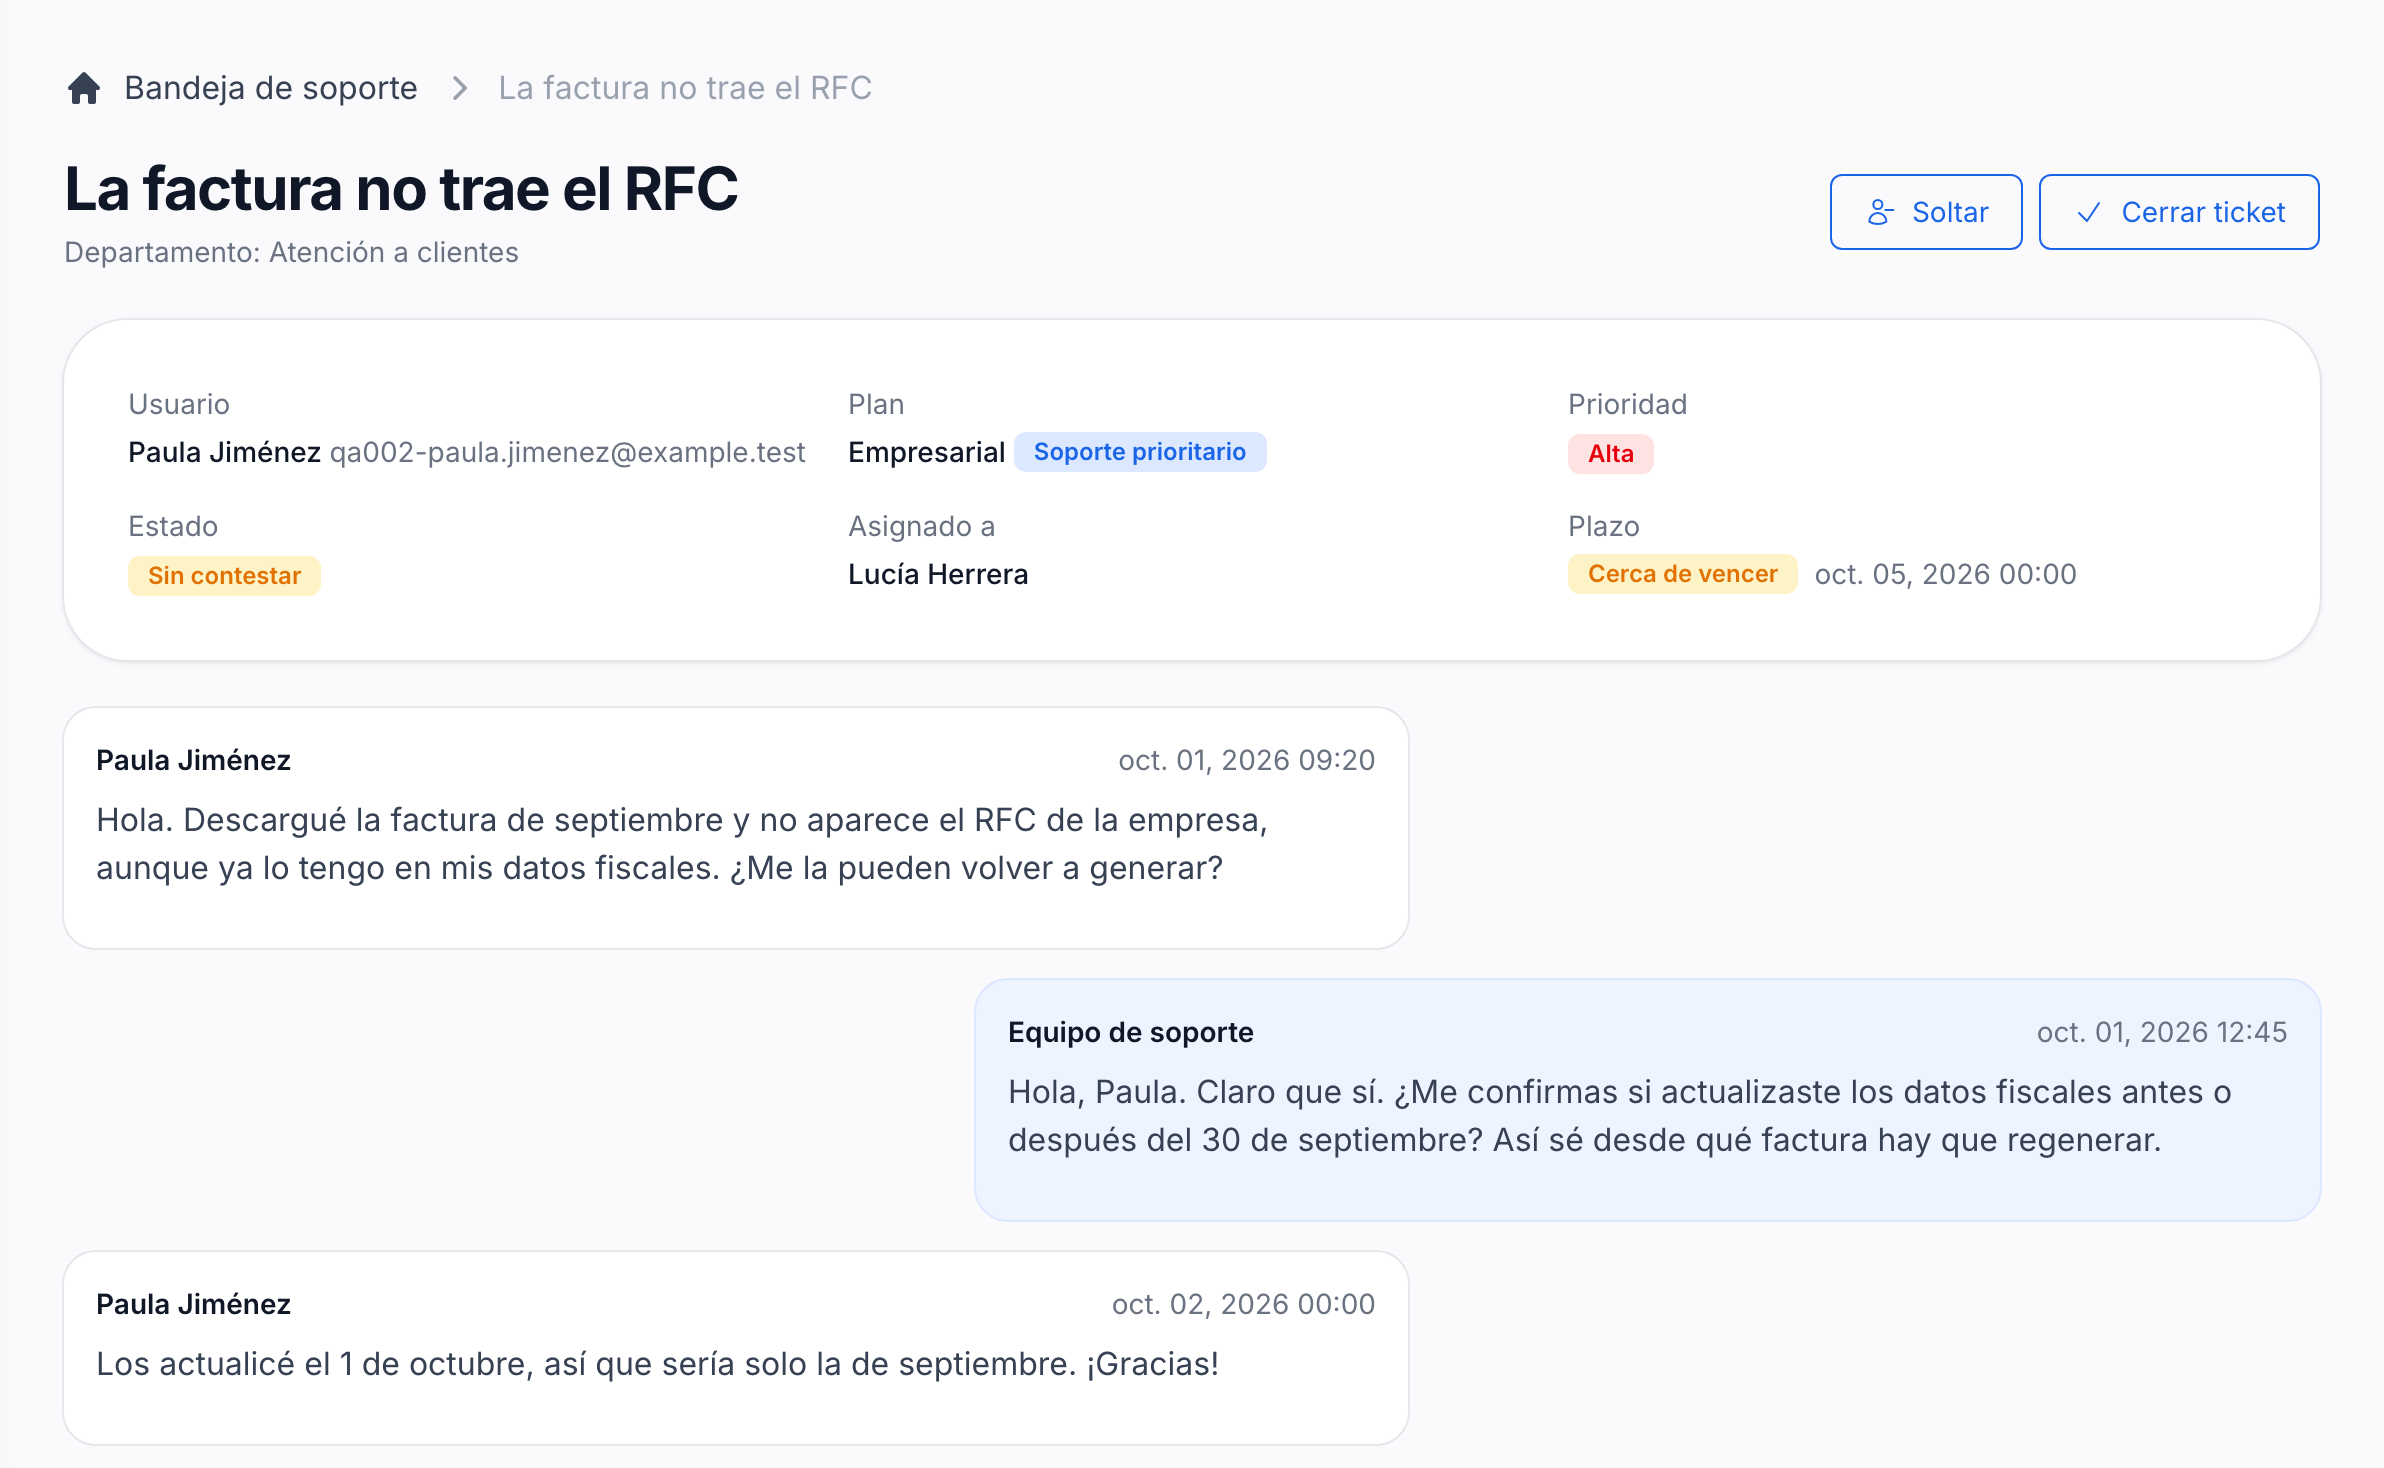2384x1468 pixels.
Task: Click timestamp oct. 02, 2026 00:00
Action: (1243, 1304)
